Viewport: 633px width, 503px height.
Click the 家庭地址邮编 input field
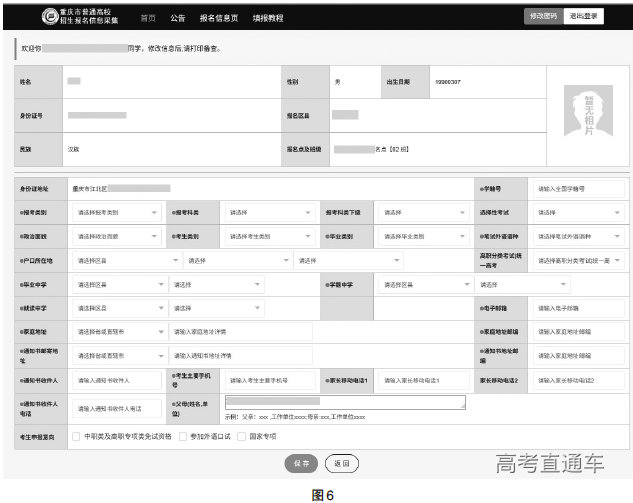point(579,332)
